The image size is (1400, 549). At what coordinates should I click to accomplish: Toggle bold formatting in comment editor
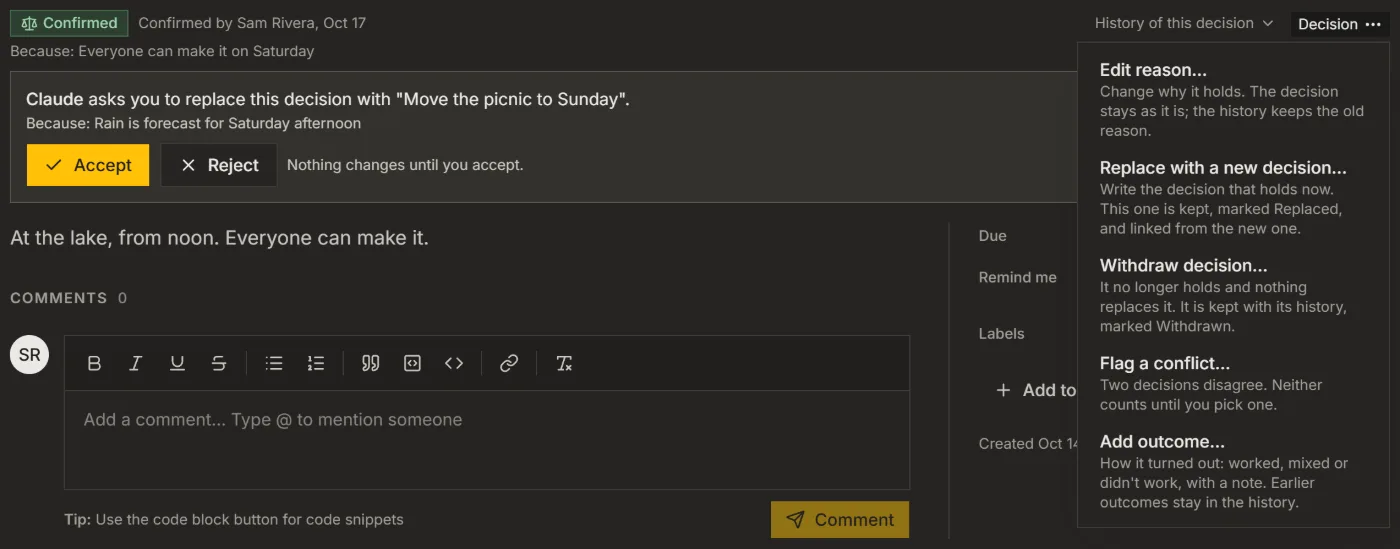tap(94, 363)
